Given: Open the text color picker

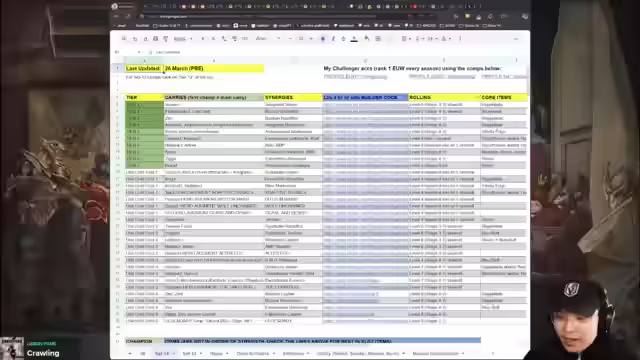Looking at the screenshot, I should point(354,39).
